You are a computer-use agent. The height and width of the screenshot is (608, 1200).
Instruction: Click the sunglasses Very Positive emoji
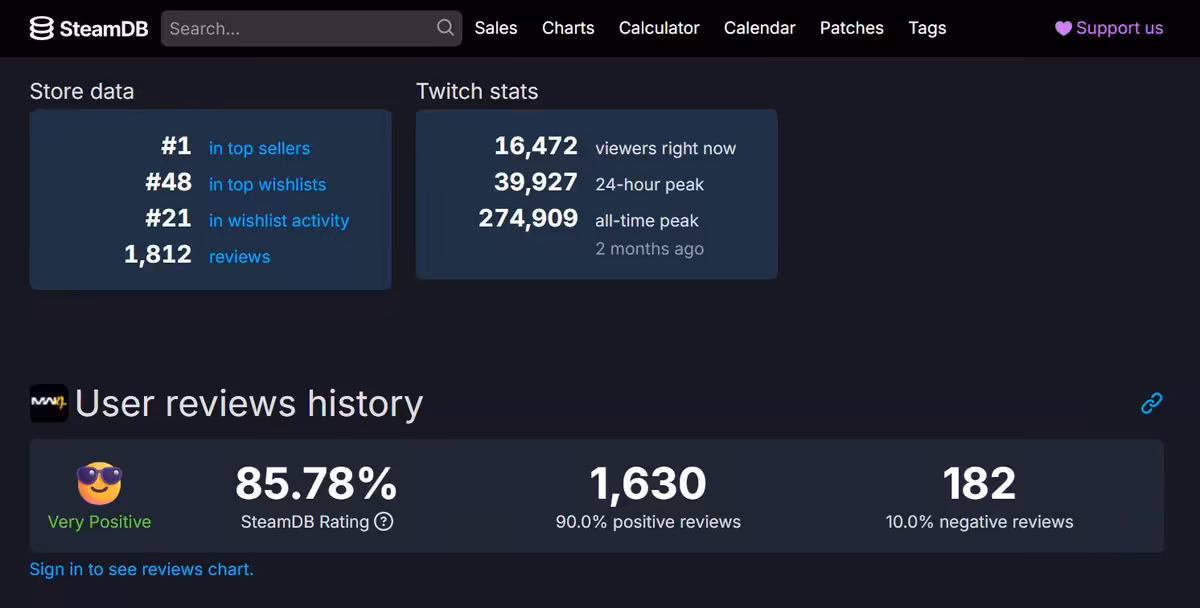tap(99, 484)
